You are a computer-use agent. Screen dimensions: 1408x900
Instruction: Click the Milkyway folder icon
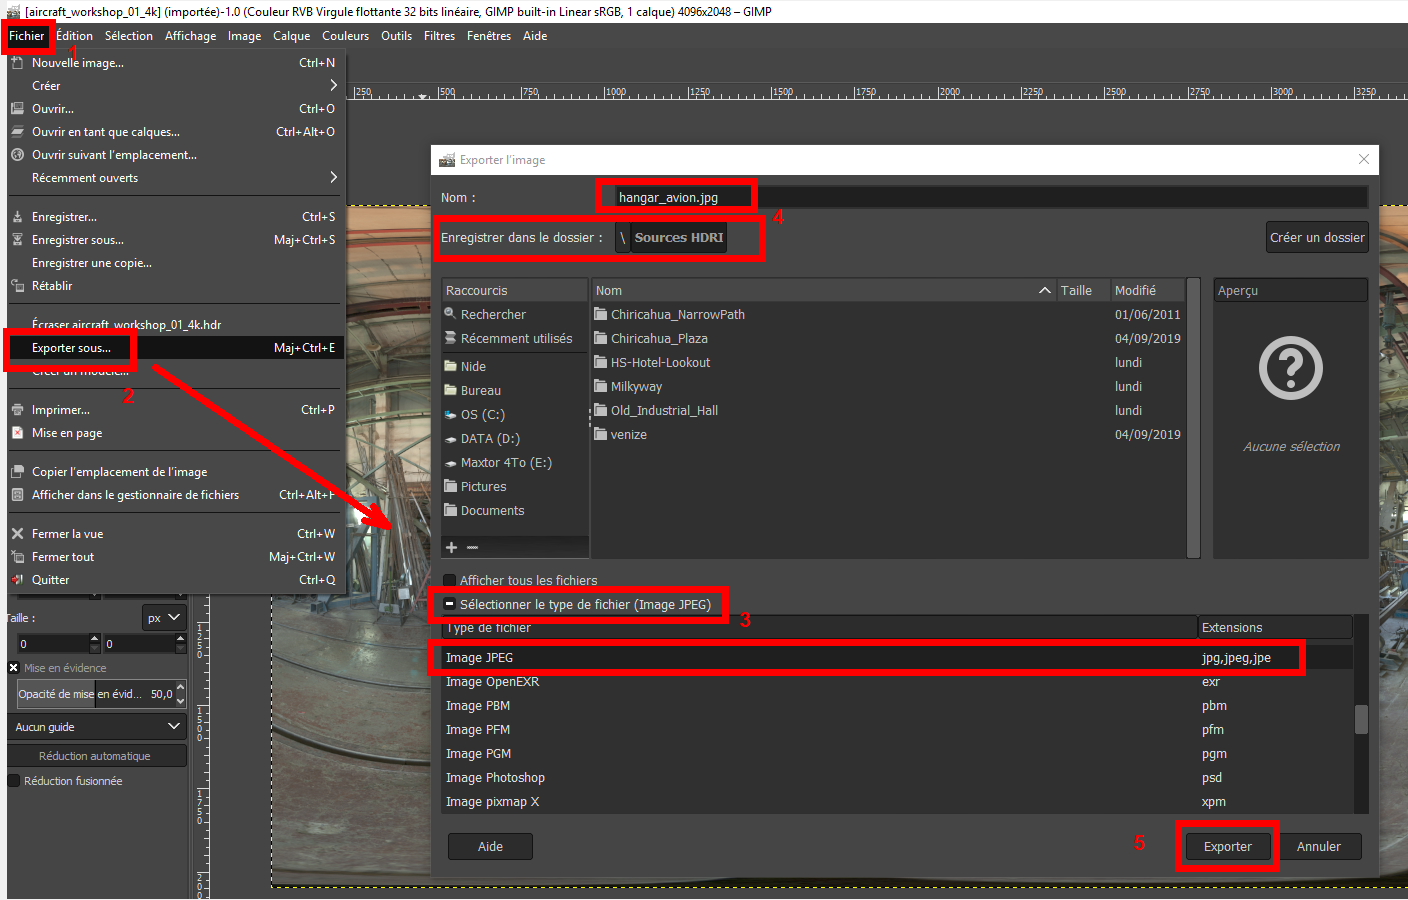[x=601, y=386]
